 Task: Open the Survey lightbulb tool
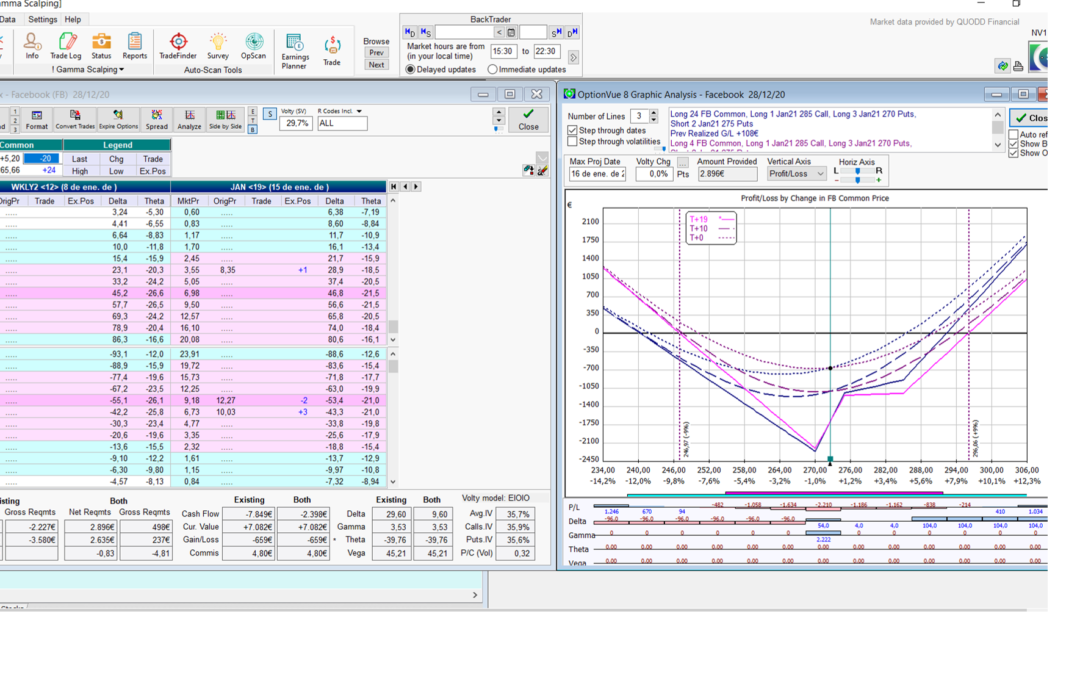(218, 46)
